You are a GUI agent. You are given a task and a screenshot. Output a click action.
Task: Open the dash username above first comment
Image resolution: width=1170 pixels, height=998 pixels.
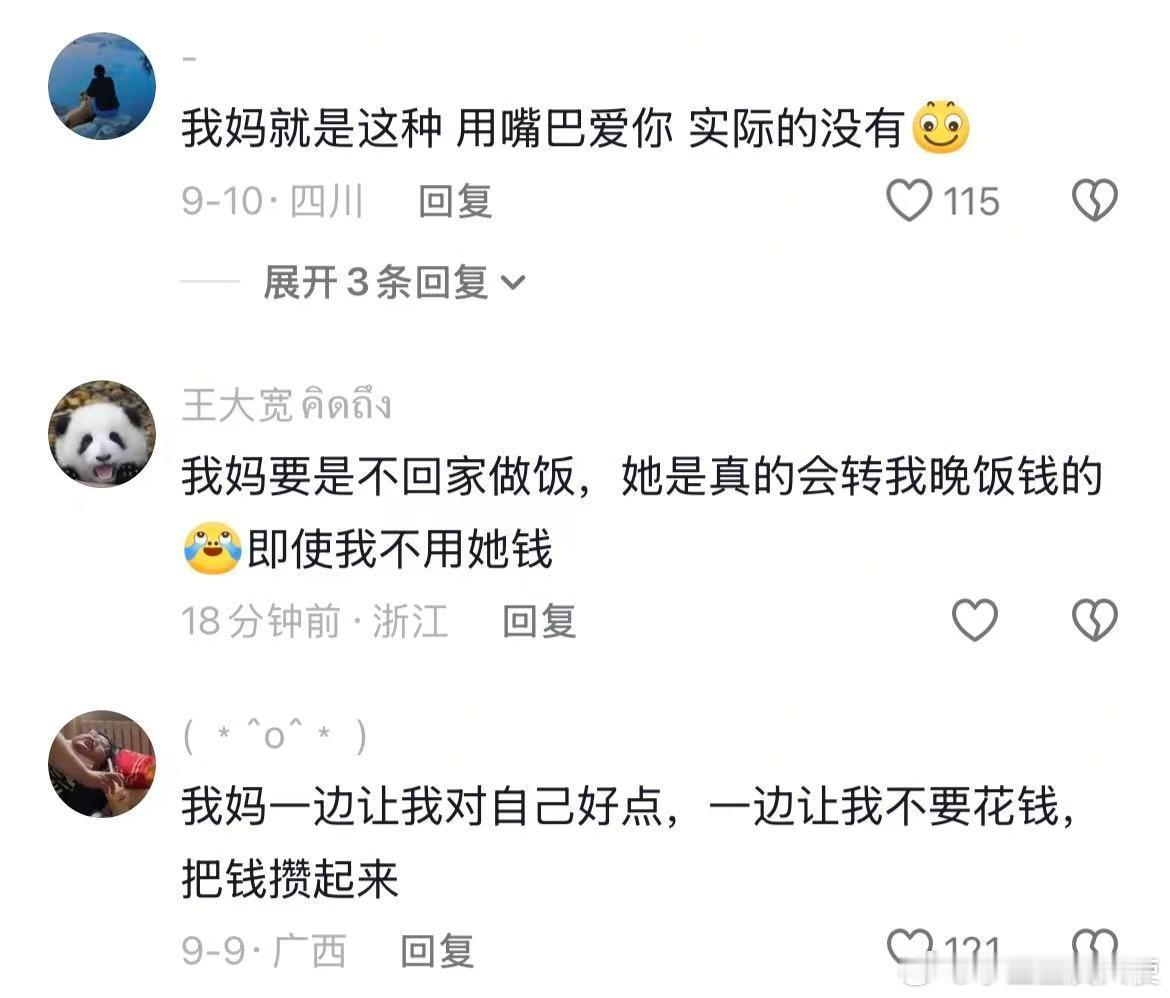point(190,59)
